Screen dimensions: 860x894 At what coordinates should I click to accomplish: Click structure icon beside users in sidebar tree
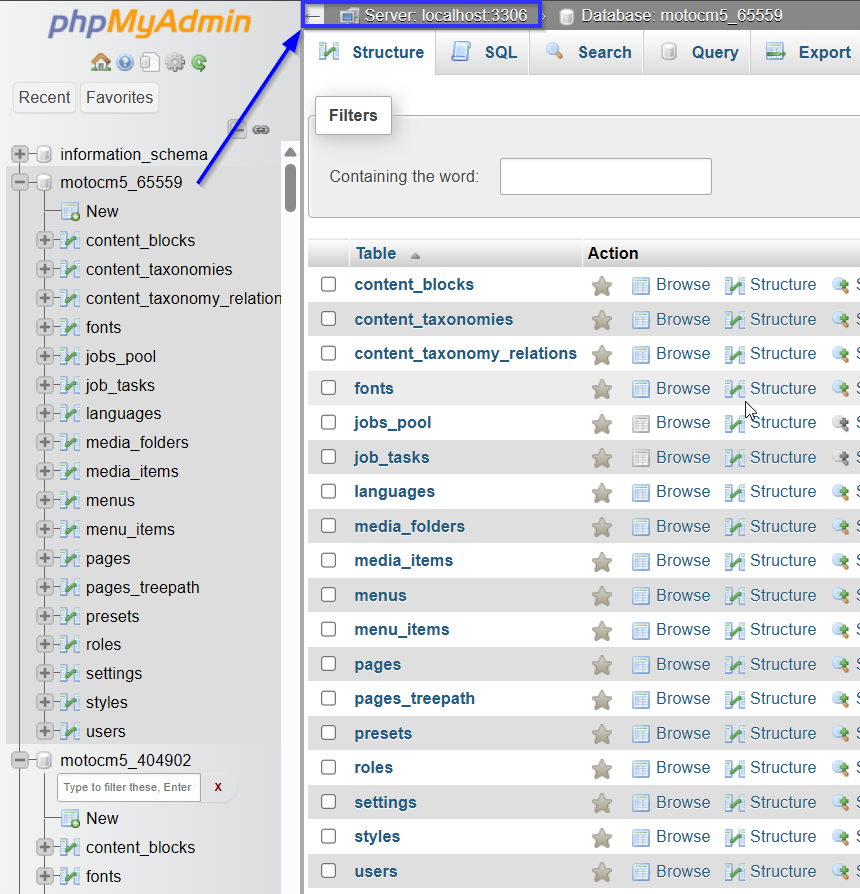[70, 732]
